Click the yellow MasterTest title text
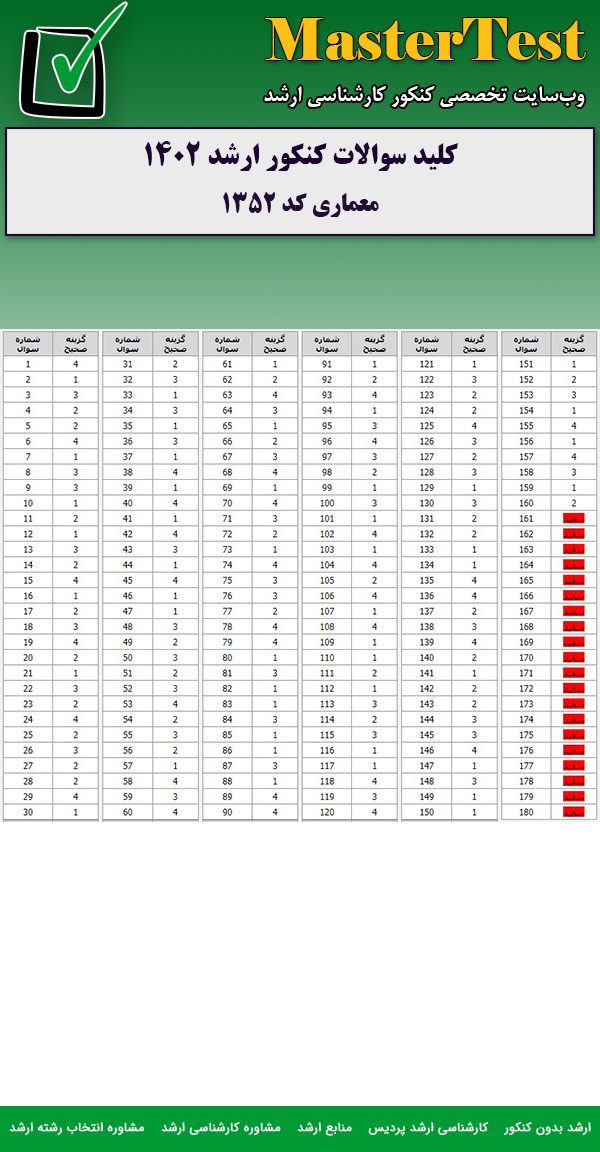Viewport: 600px width, 1152px height. (x=425, y=42)
